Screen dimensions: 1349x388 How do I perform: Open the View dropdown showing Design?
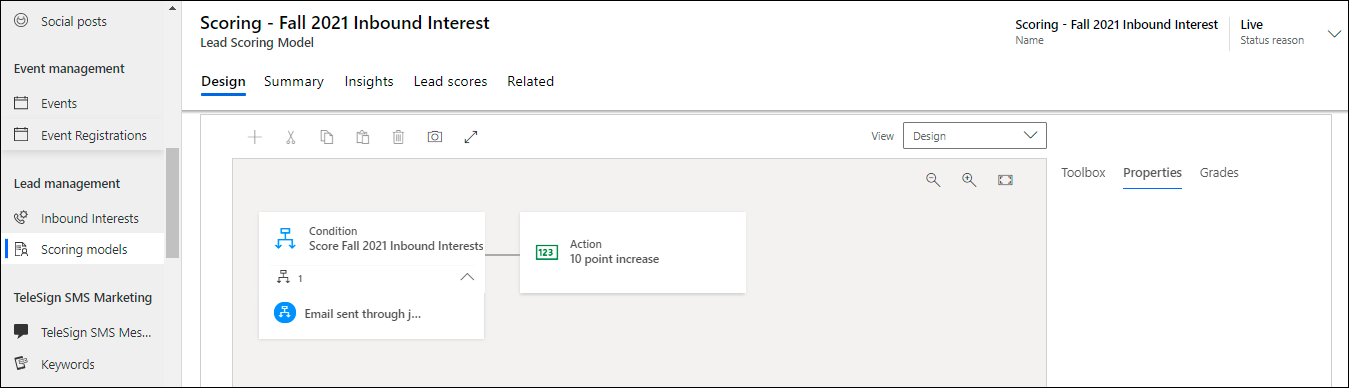[974, 136]
